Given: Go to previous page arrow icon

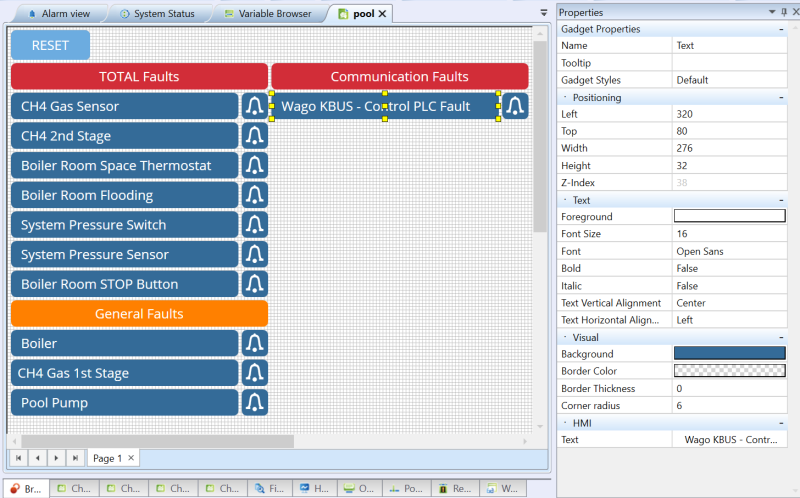Looking at the screenshot, I should click(x=37, y=458).
